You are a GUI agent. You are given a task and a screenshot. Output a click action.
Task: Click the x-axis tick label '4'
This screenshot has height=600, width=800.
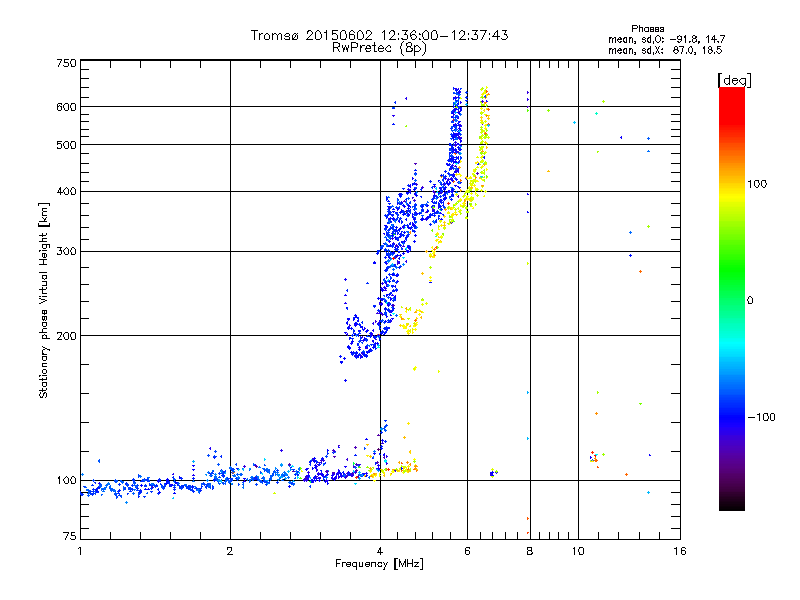(380, 551)
